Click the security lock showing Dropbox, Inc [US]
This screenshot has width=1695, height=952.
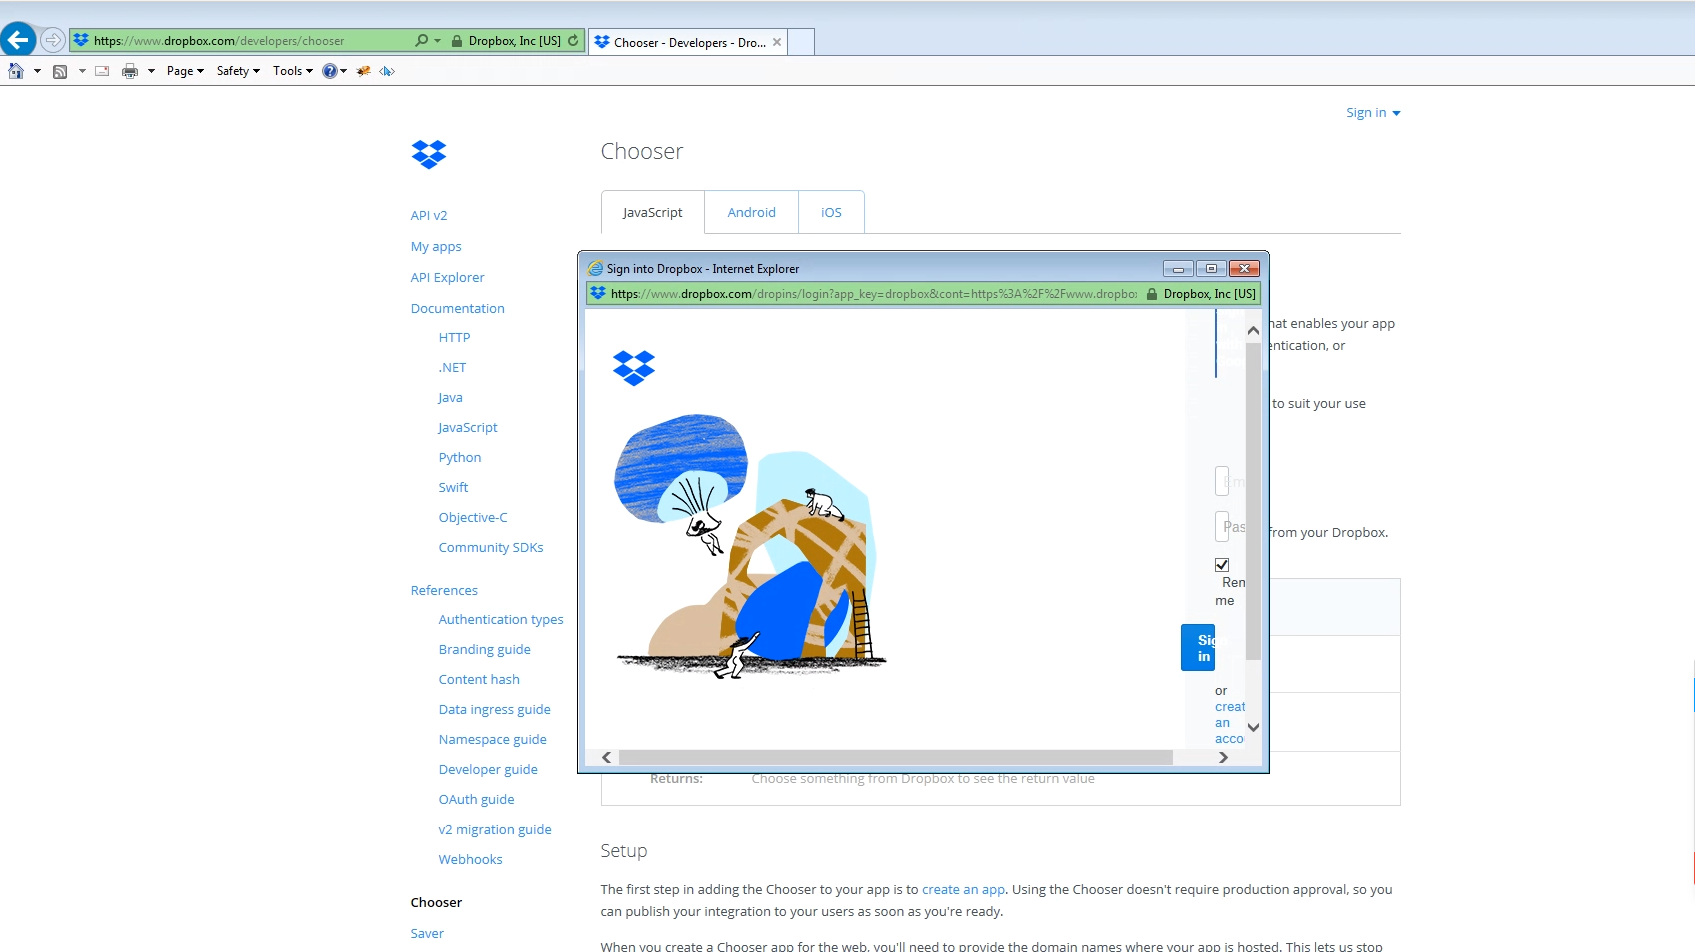click(x=455, y=40)
